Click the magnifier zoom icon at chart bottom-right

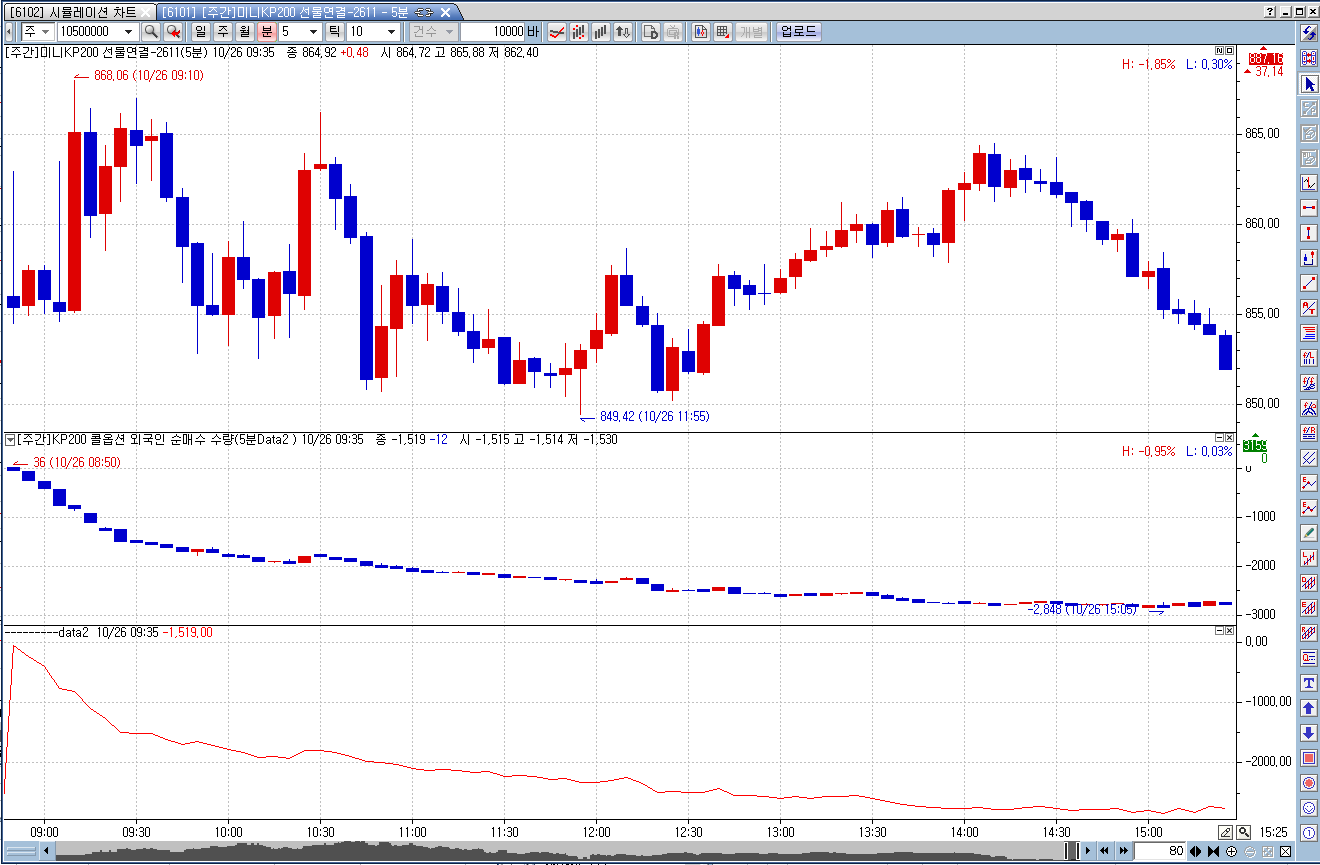point(1243,832)
